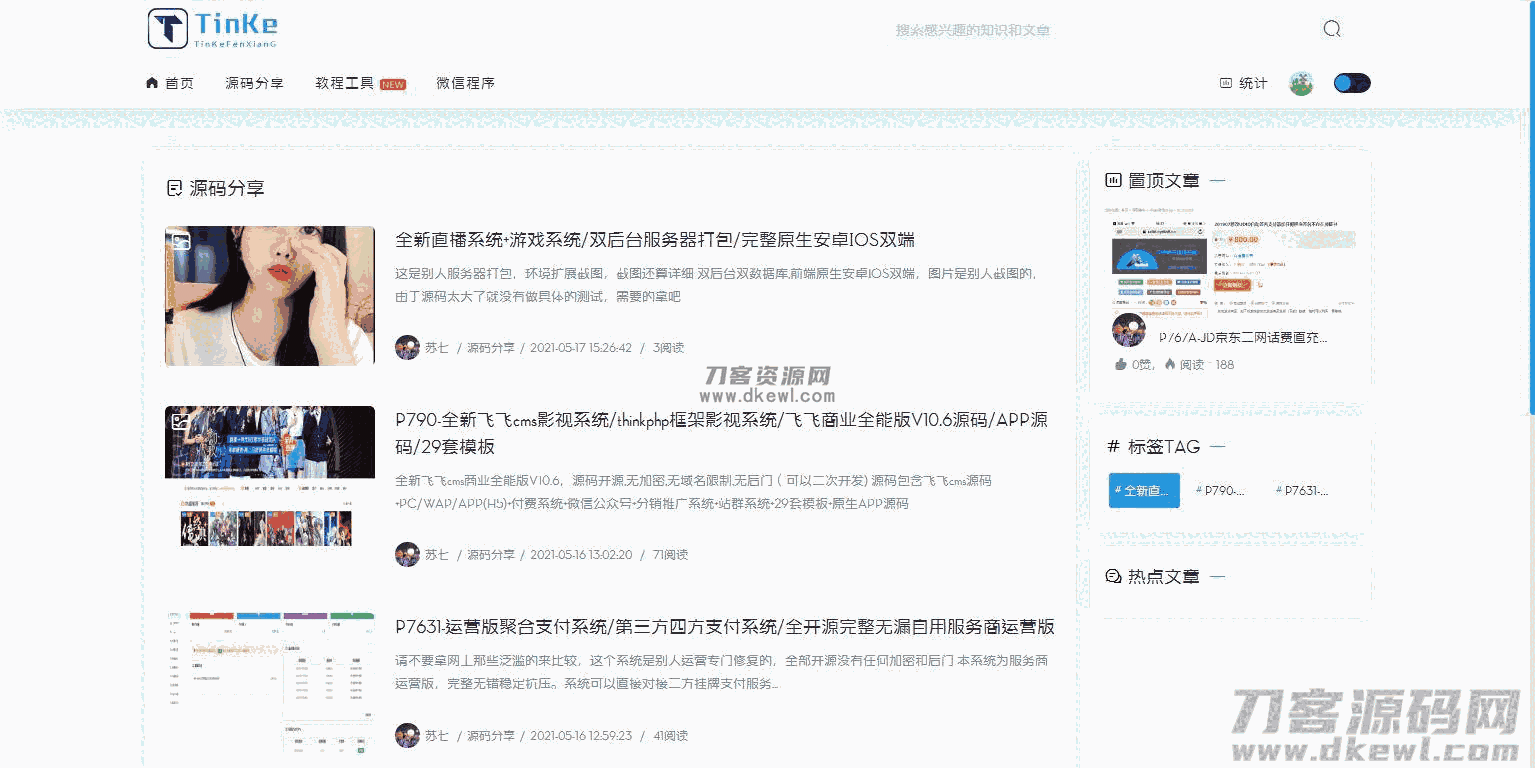Viewport: 1535px width, 768px height.
Task: Open the 教程工具 nav menu item
Action: [x=344, y=83]
